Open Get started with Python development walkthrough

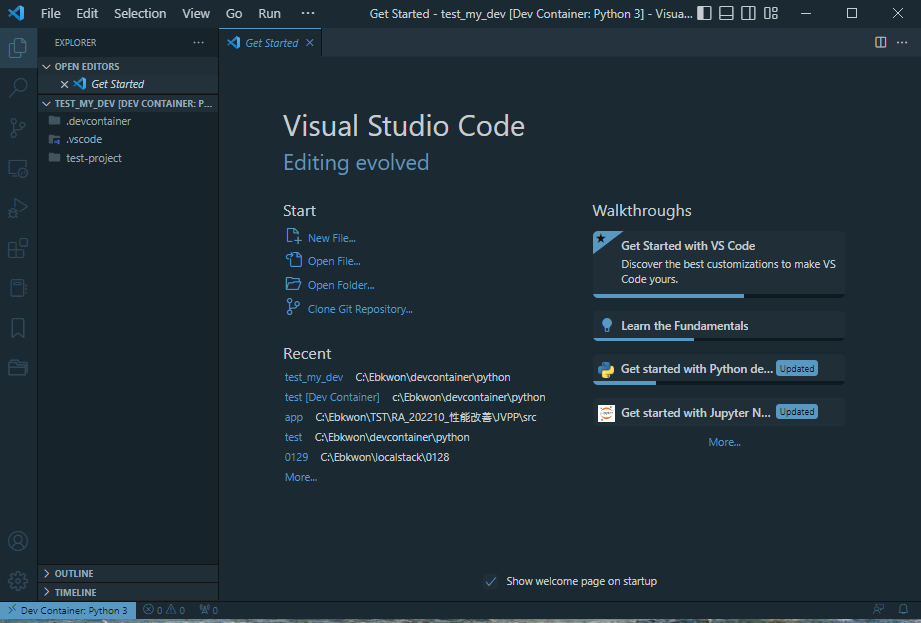tap(718, 369)
